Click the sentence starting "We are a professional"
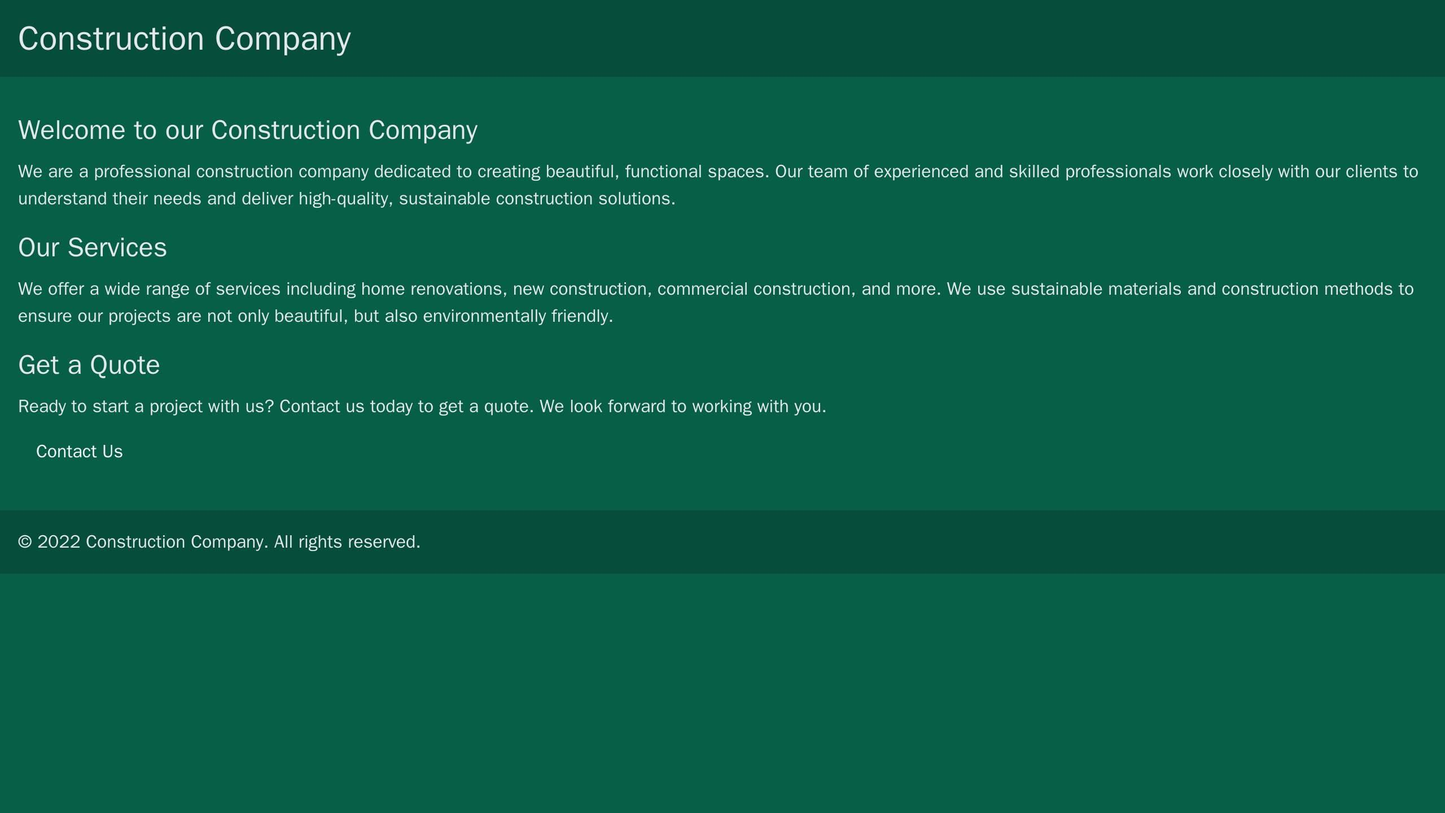 [393, 172]
